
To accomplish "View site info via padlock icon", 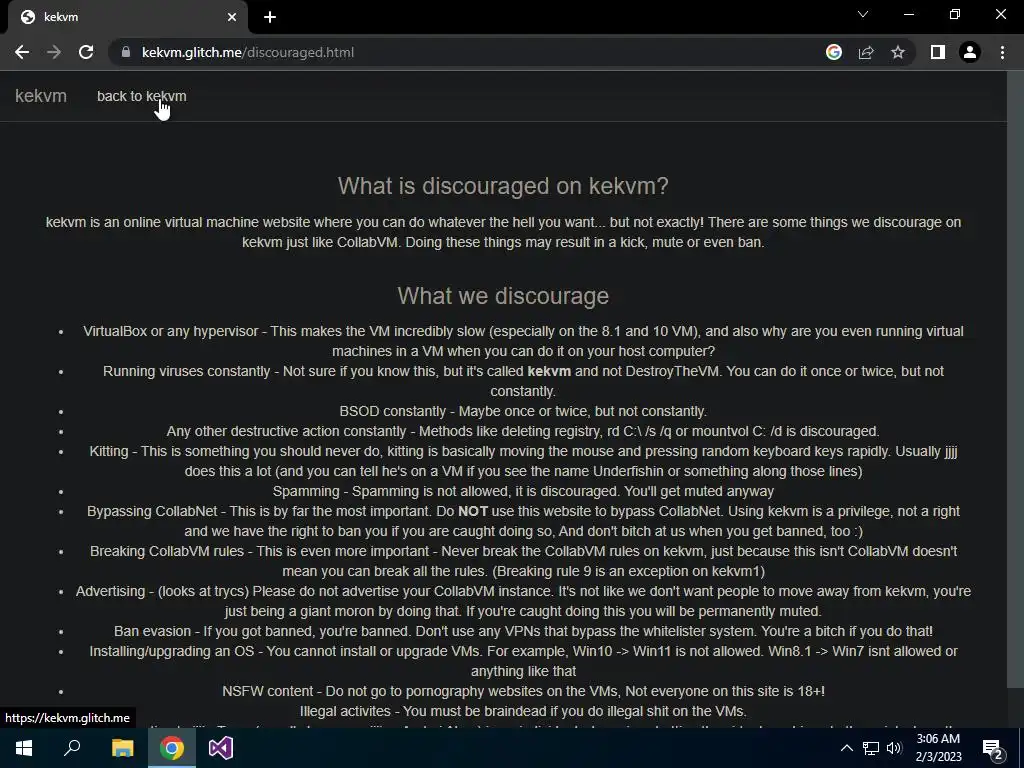I will point(126,52).
